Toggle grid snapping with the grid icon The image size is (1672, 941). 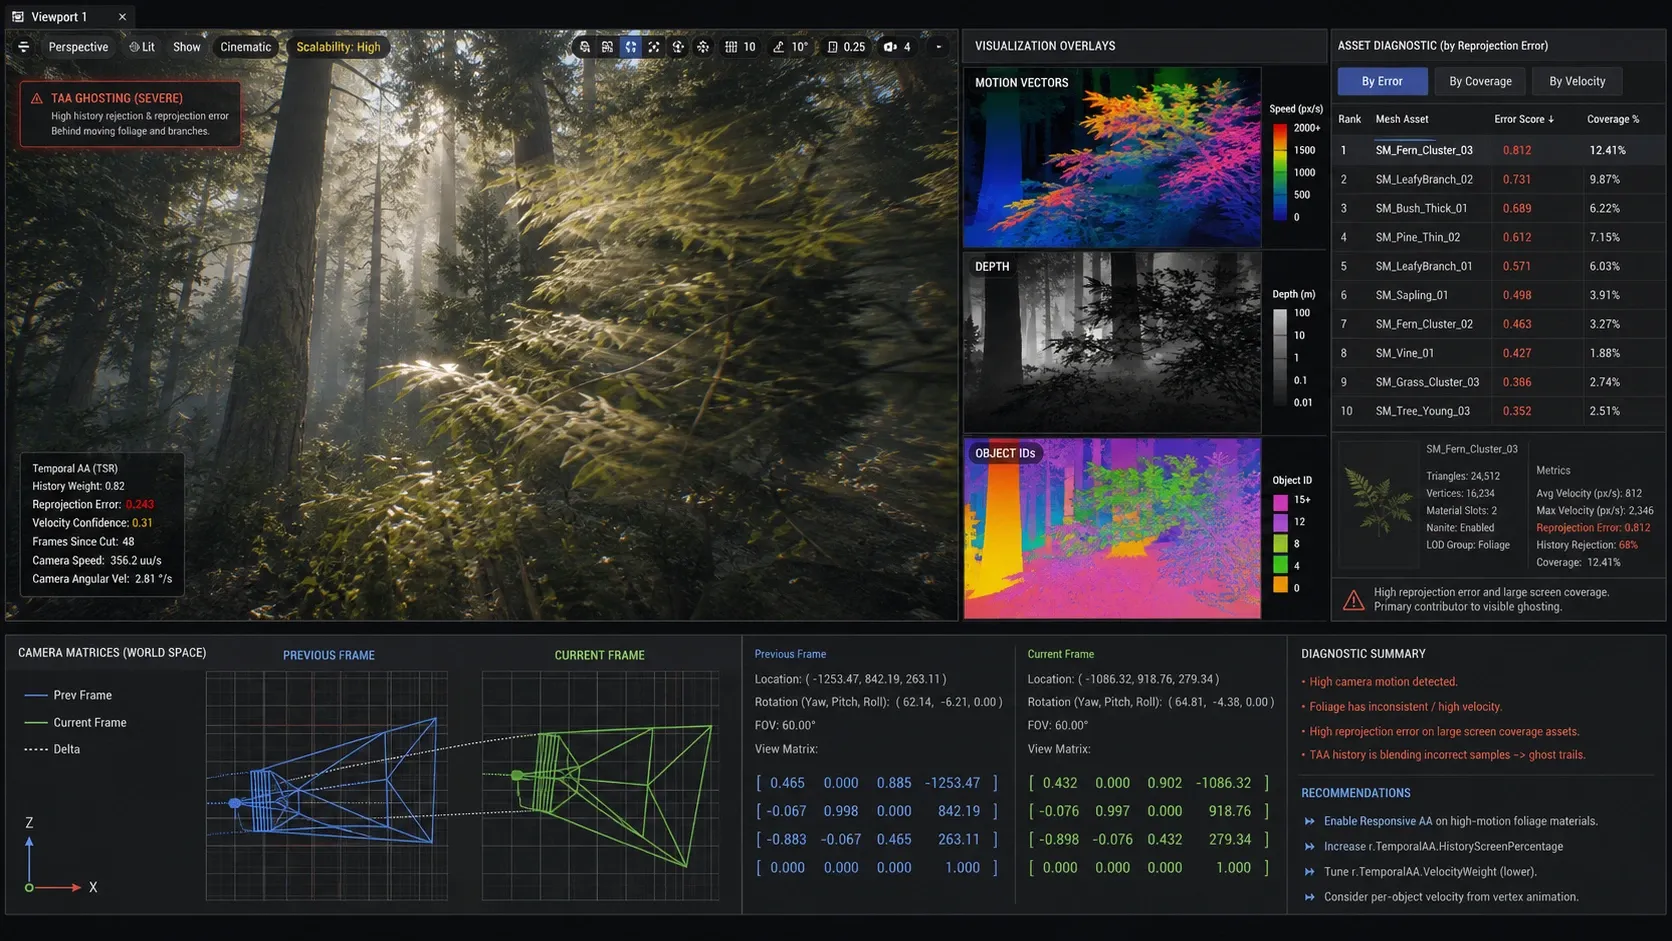(x=731, y=47)
